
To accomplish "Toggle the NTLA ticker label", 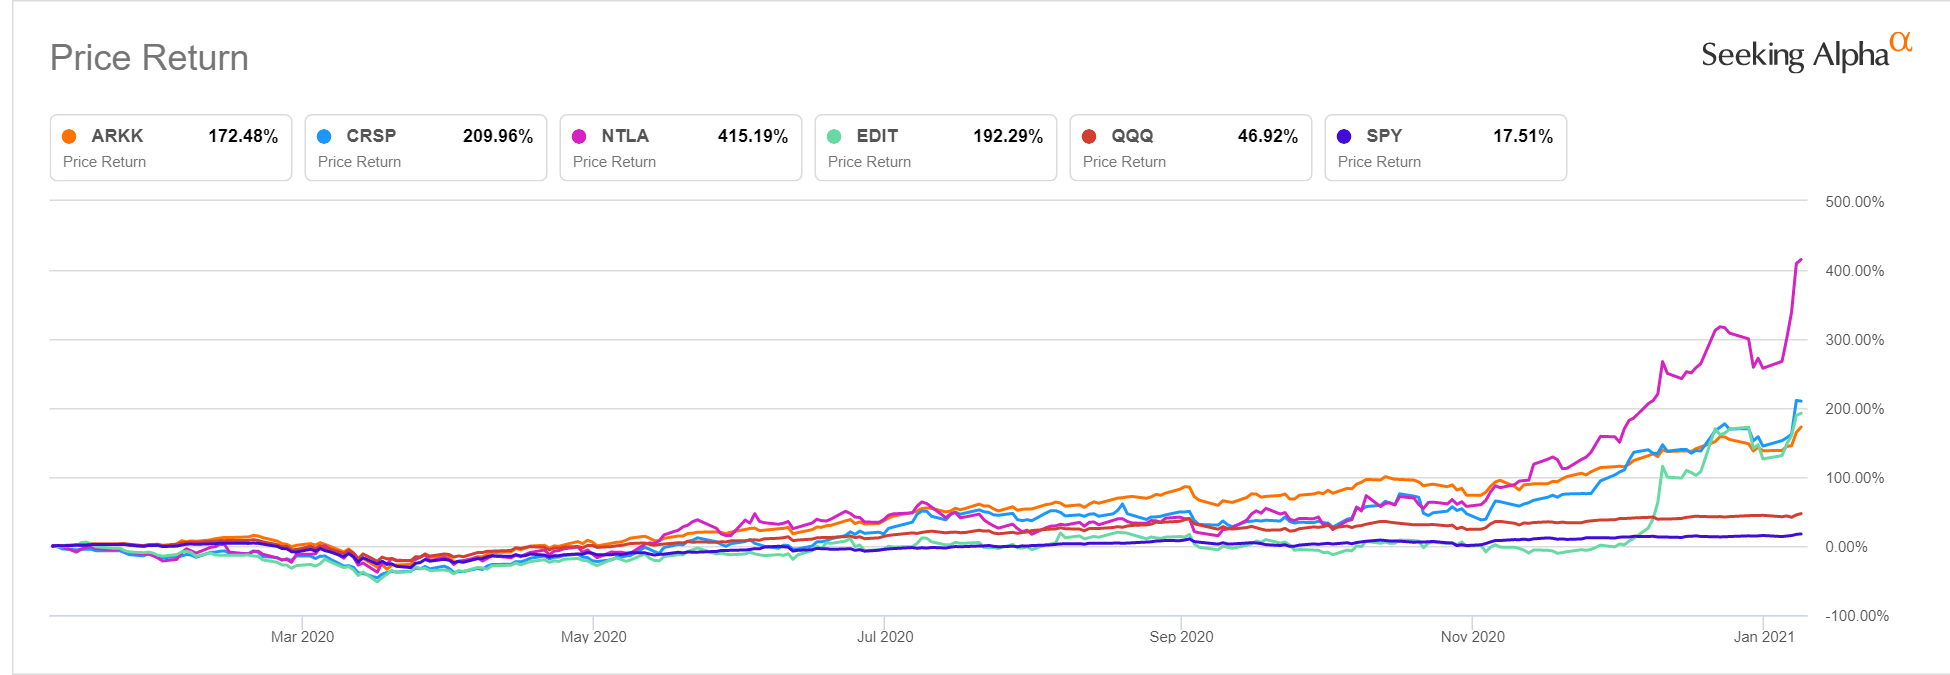I will coord(625,136).
